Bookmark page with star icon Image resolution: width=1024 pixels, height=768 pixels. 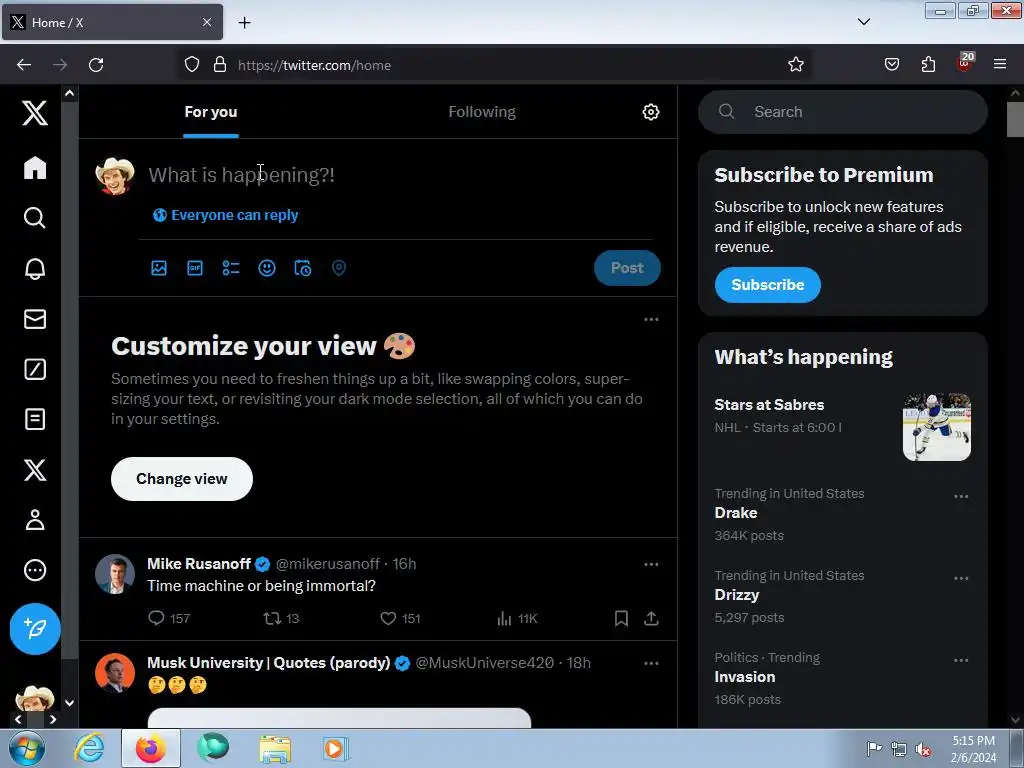point(795,64)
